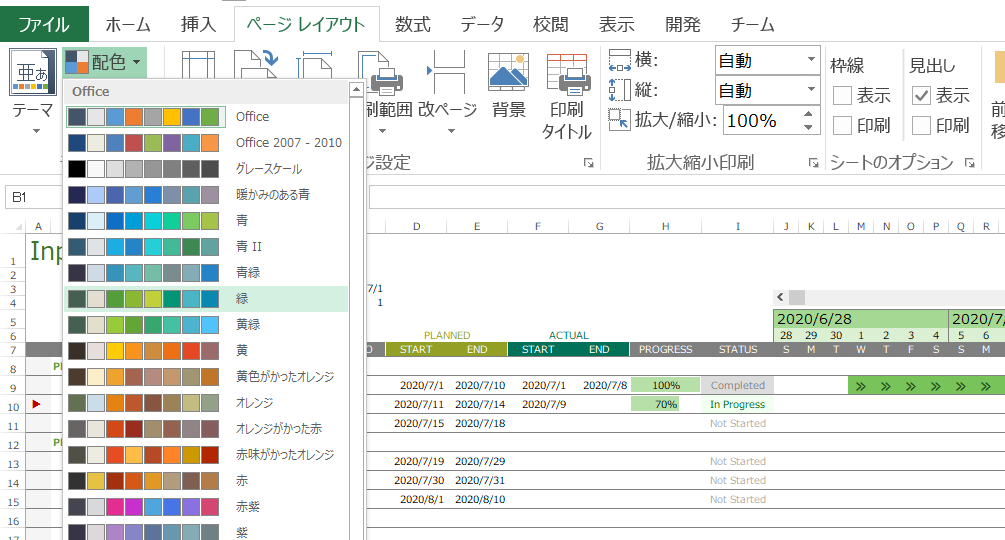This screenshot has width=1005, height=540.
Task: Increase scale with the up spinner
Action: click(808, 113)
